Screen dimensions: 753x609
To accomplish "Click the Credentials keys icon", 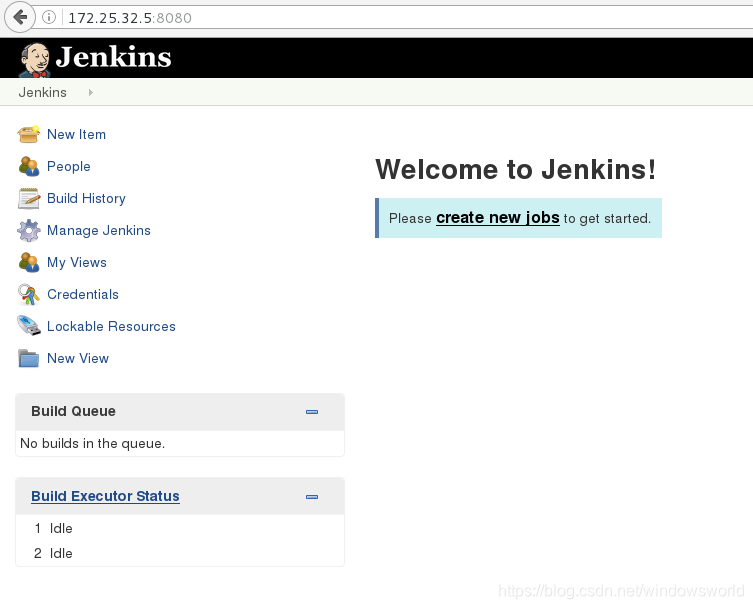I will 28,294.
